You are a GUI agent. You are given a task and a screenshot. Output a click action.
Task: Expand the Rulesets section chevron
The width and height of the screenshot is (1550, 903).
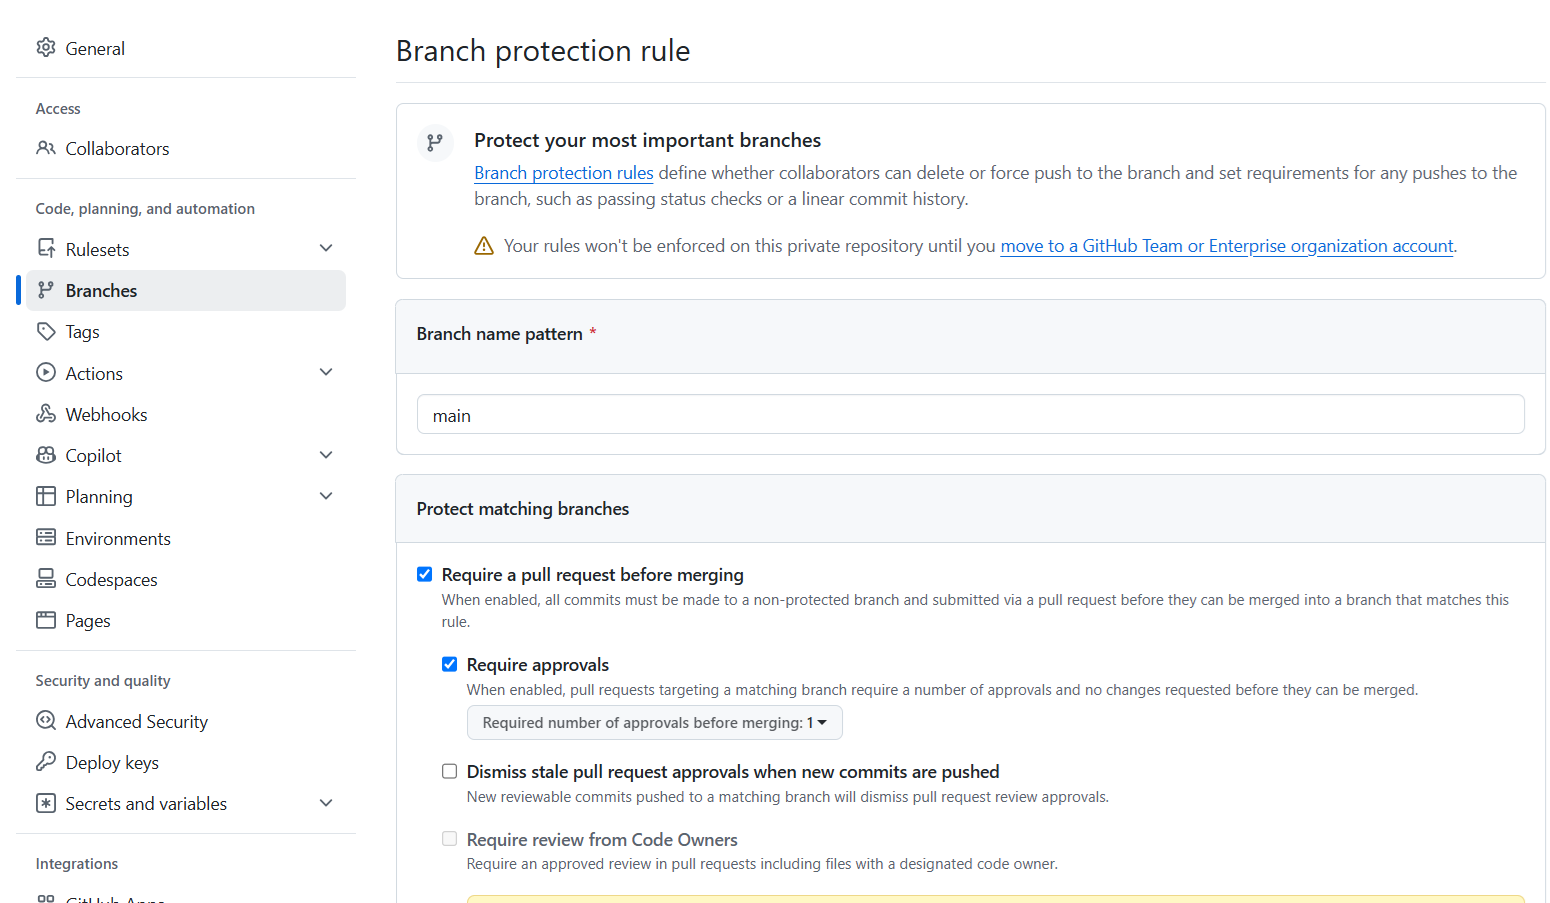pyautogui.click(x=326, y=248)
